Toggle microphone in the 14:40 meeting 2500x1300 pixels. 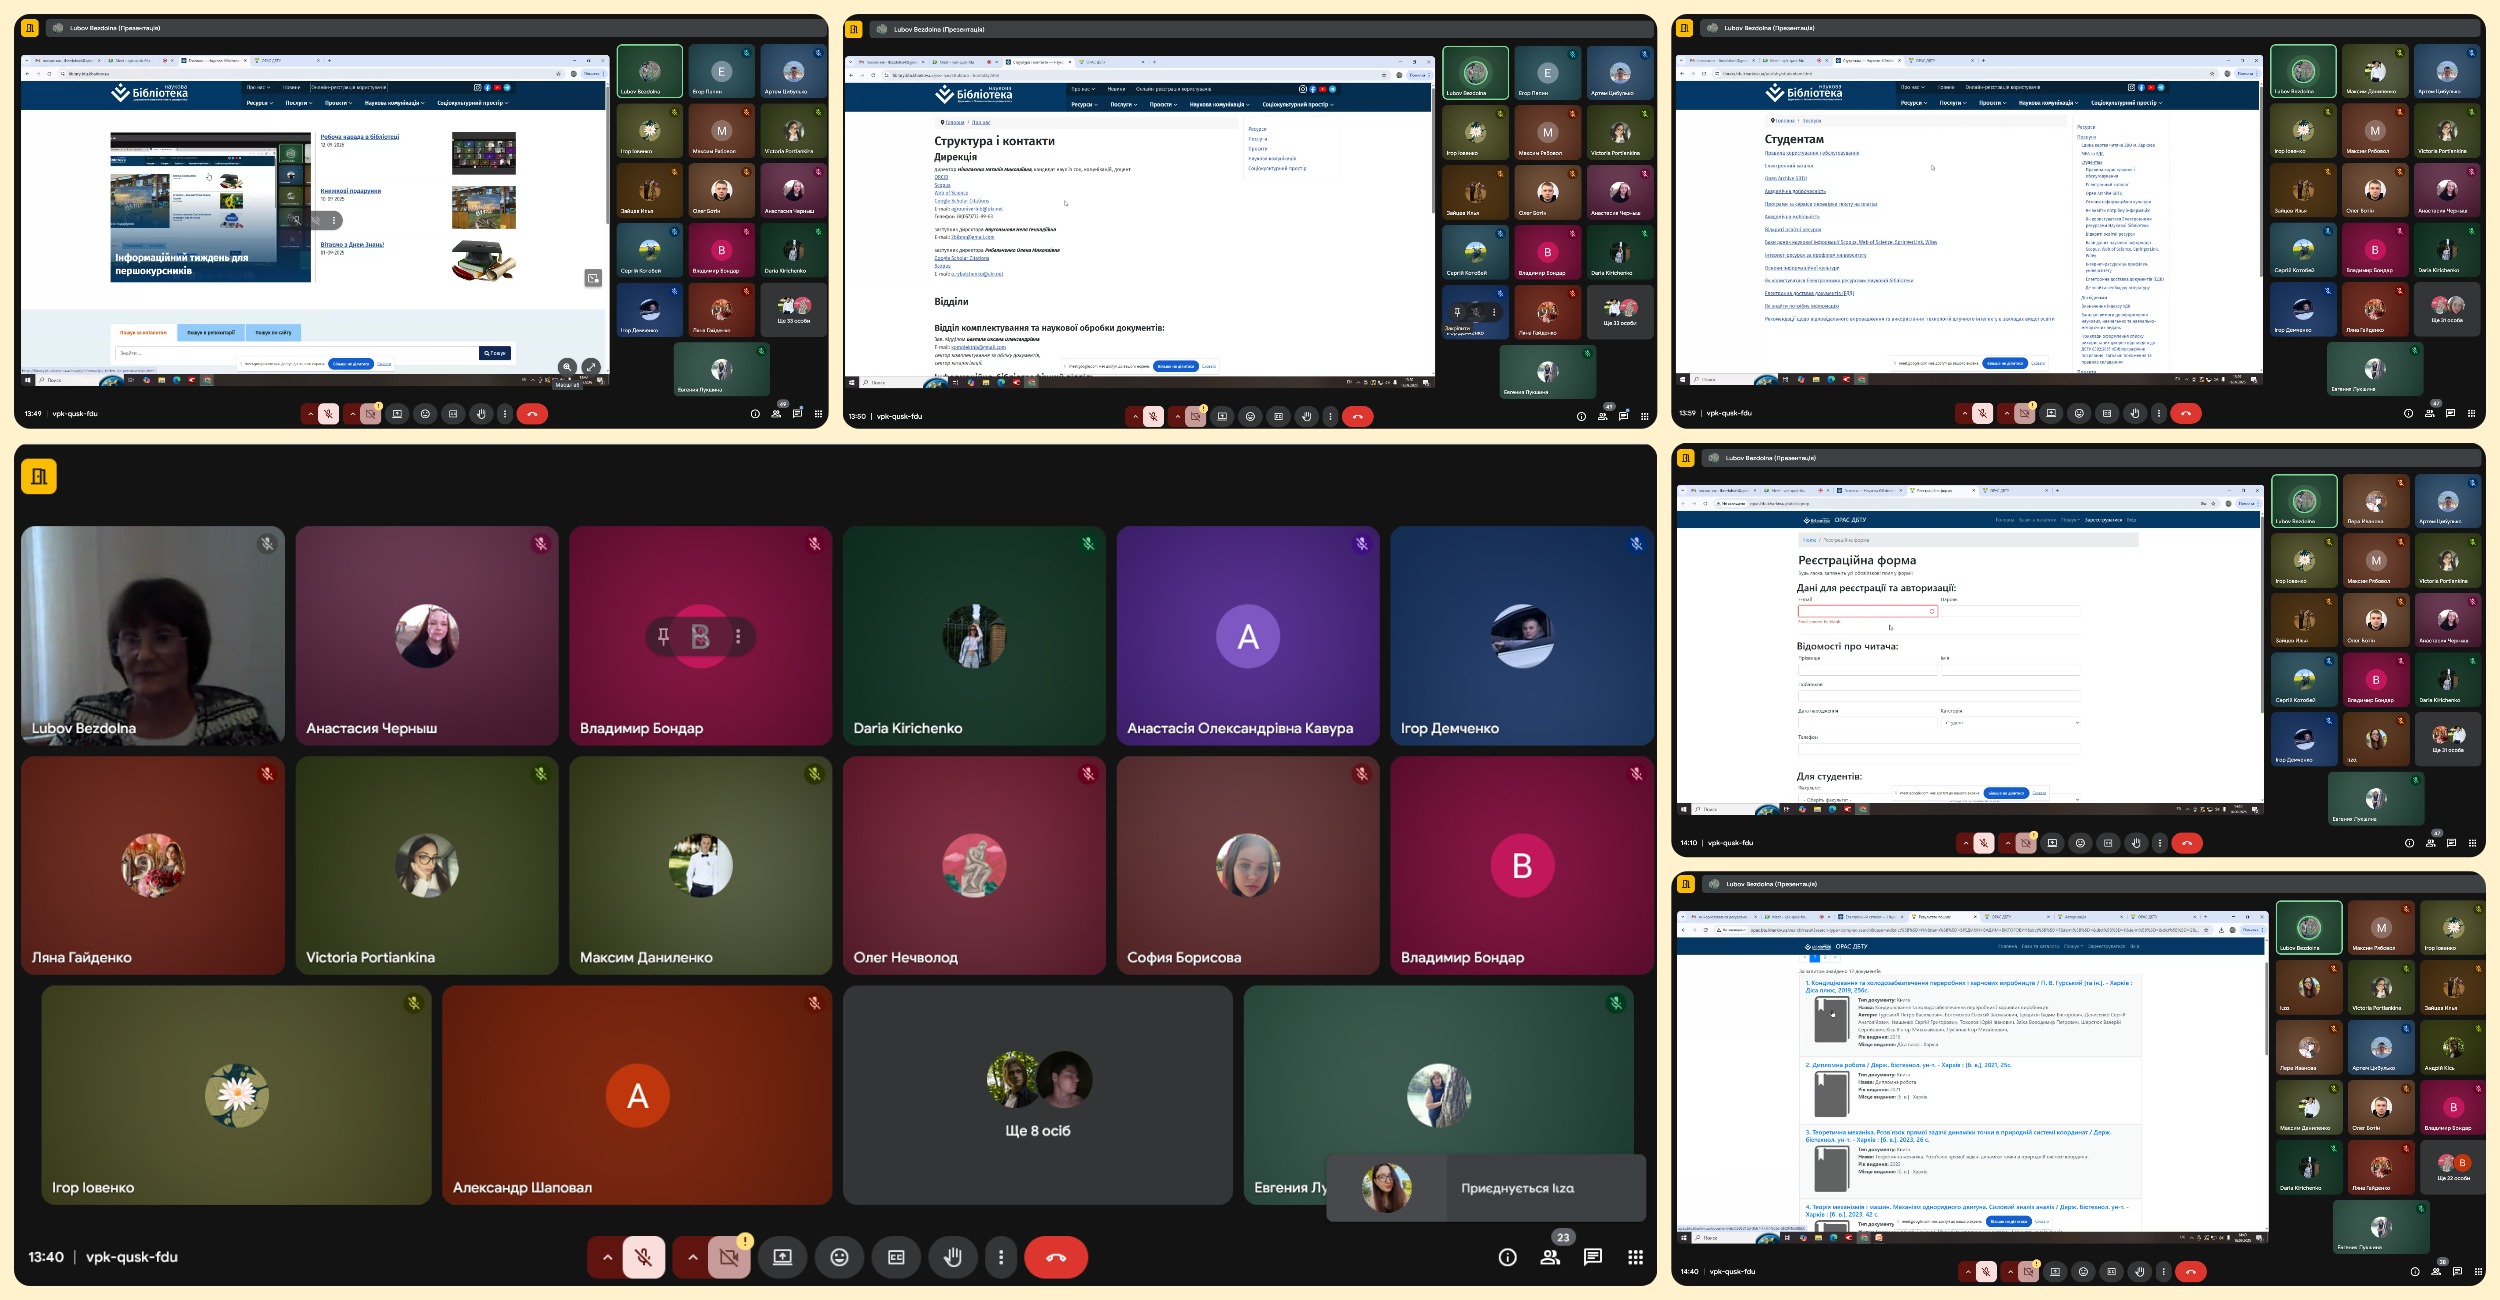coord(1985,1272)
